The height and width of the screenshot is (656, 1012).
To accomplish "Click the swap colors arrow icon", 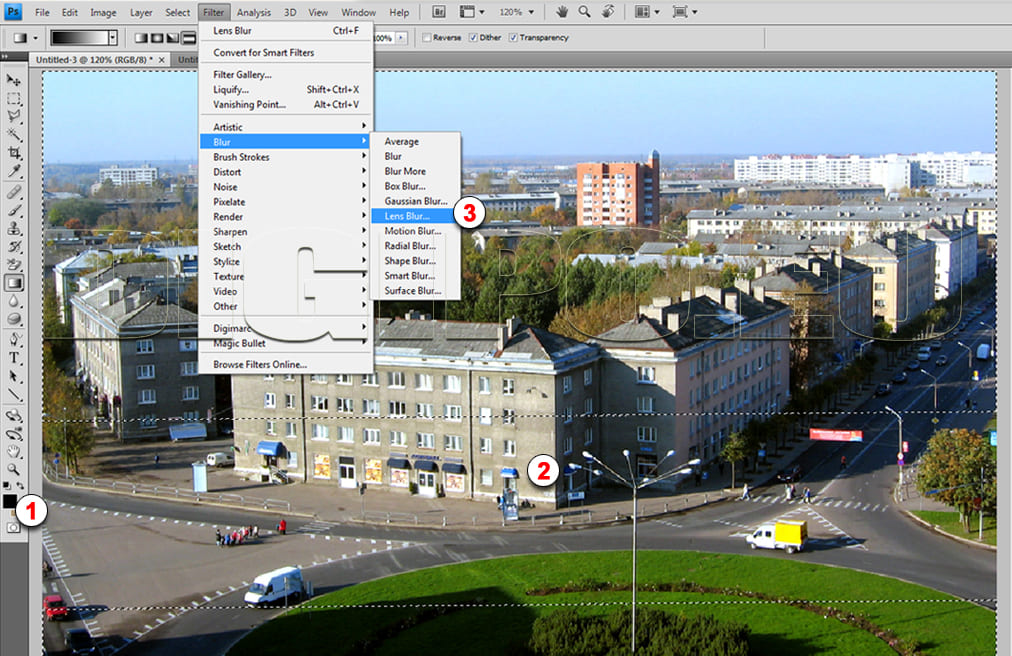I will pos(21,486).
